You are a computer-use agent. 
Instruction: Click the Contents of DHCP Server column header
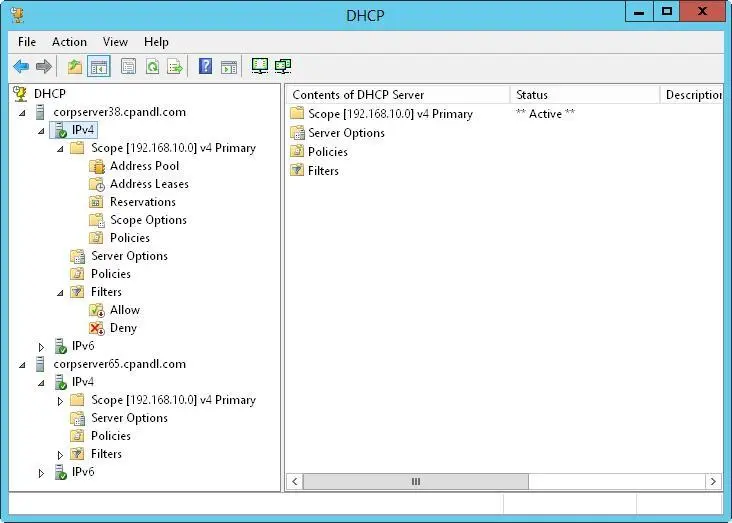click(398, 95)
